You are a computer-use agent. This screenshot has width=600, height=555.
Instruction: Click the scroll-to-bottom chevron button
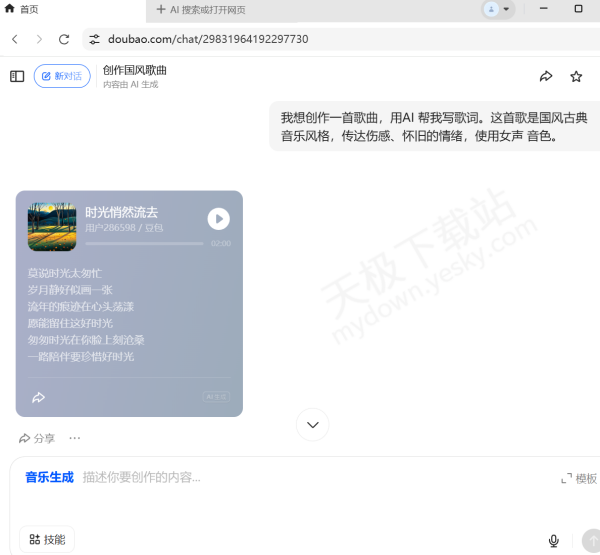pos(312,424)
